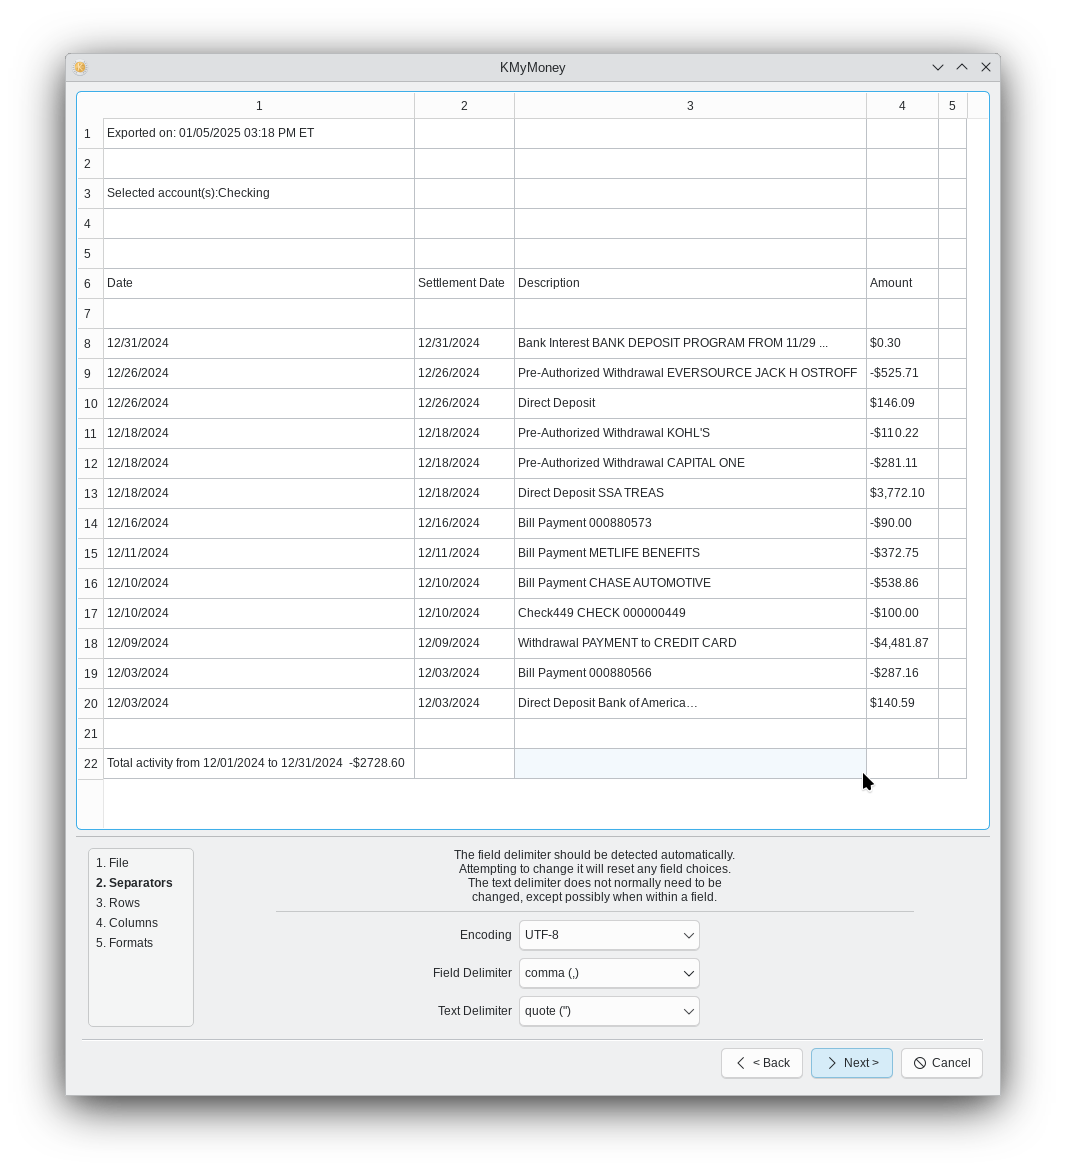Click the roll-up chevron in the title bar
The height and width of the screenshot is (1173, 1066).
click(x=962, y=67)
